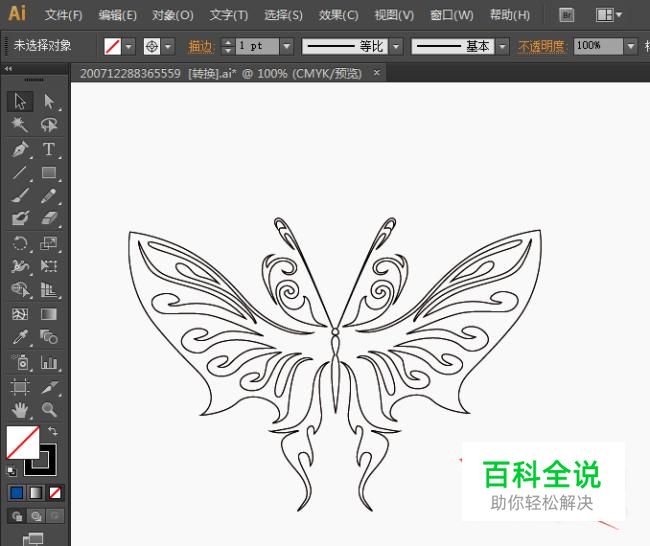Select the Eyedropper tool
The image size is (650, 546).
tap(19, 338)
